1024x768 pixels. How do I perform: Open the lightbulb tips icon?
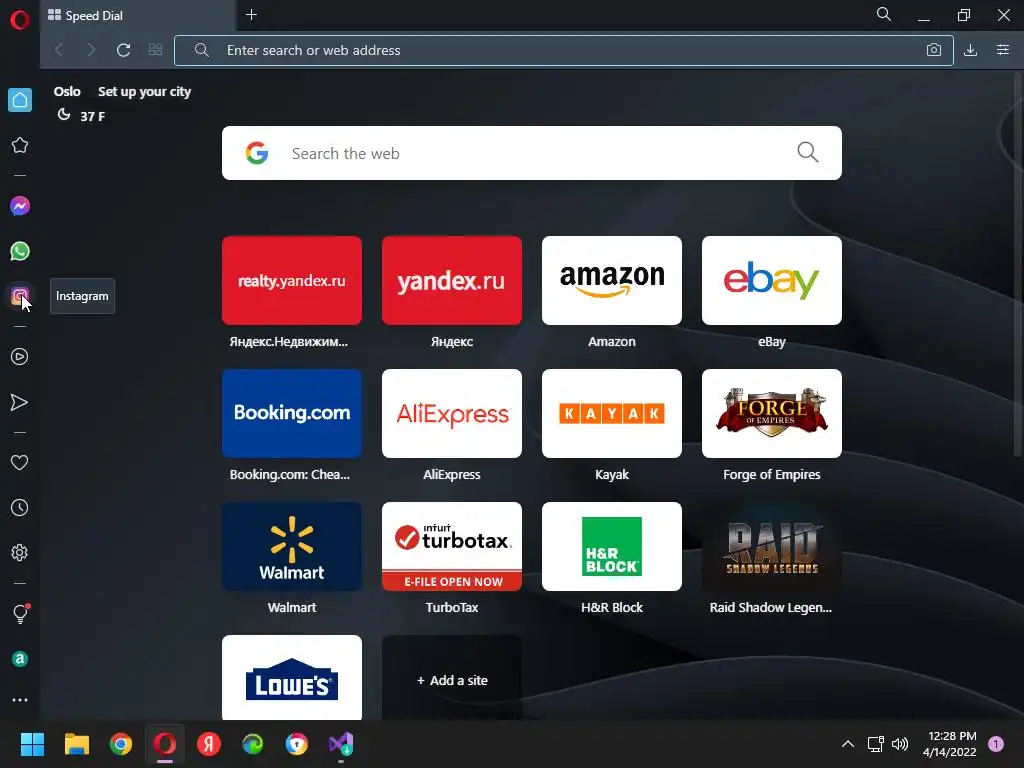[20, 614]
